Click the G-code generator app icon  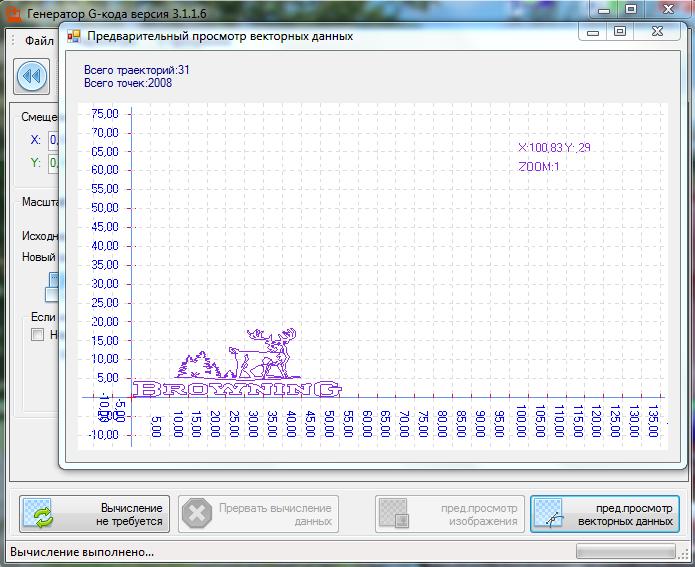pos(14,14)
